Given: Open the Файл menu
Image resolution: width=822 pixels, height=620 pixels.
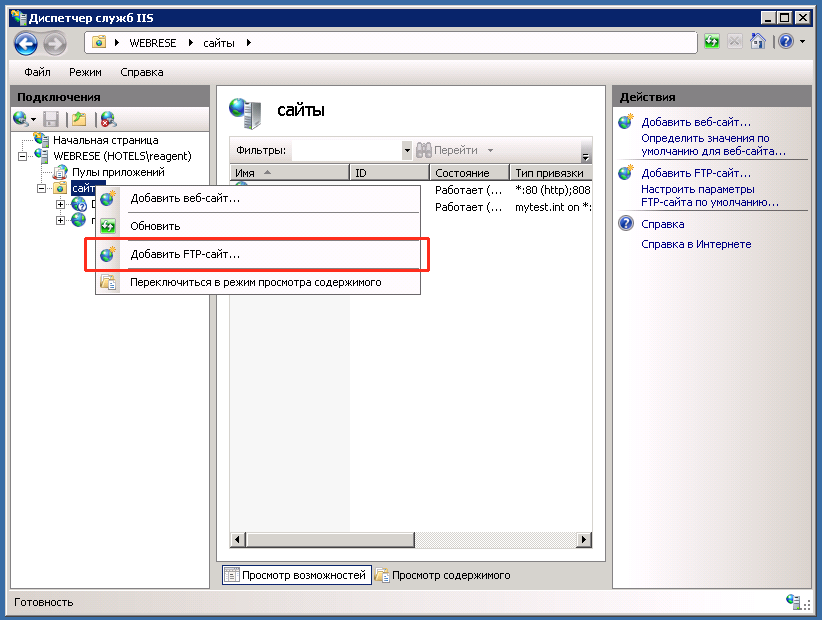Looking at the screenshot, I should click(37, 72).
